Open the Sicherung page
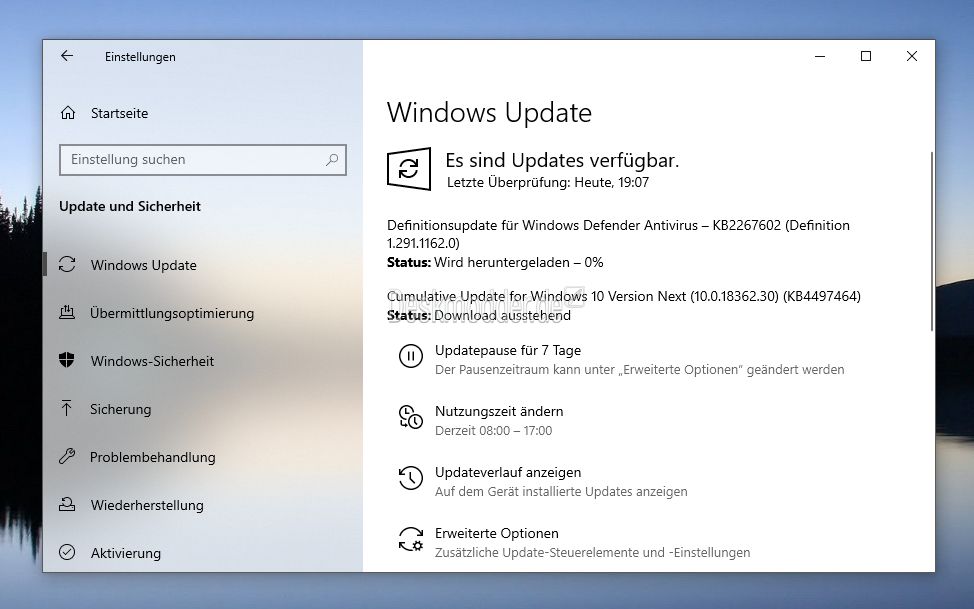974x609 pixels. 121,409
